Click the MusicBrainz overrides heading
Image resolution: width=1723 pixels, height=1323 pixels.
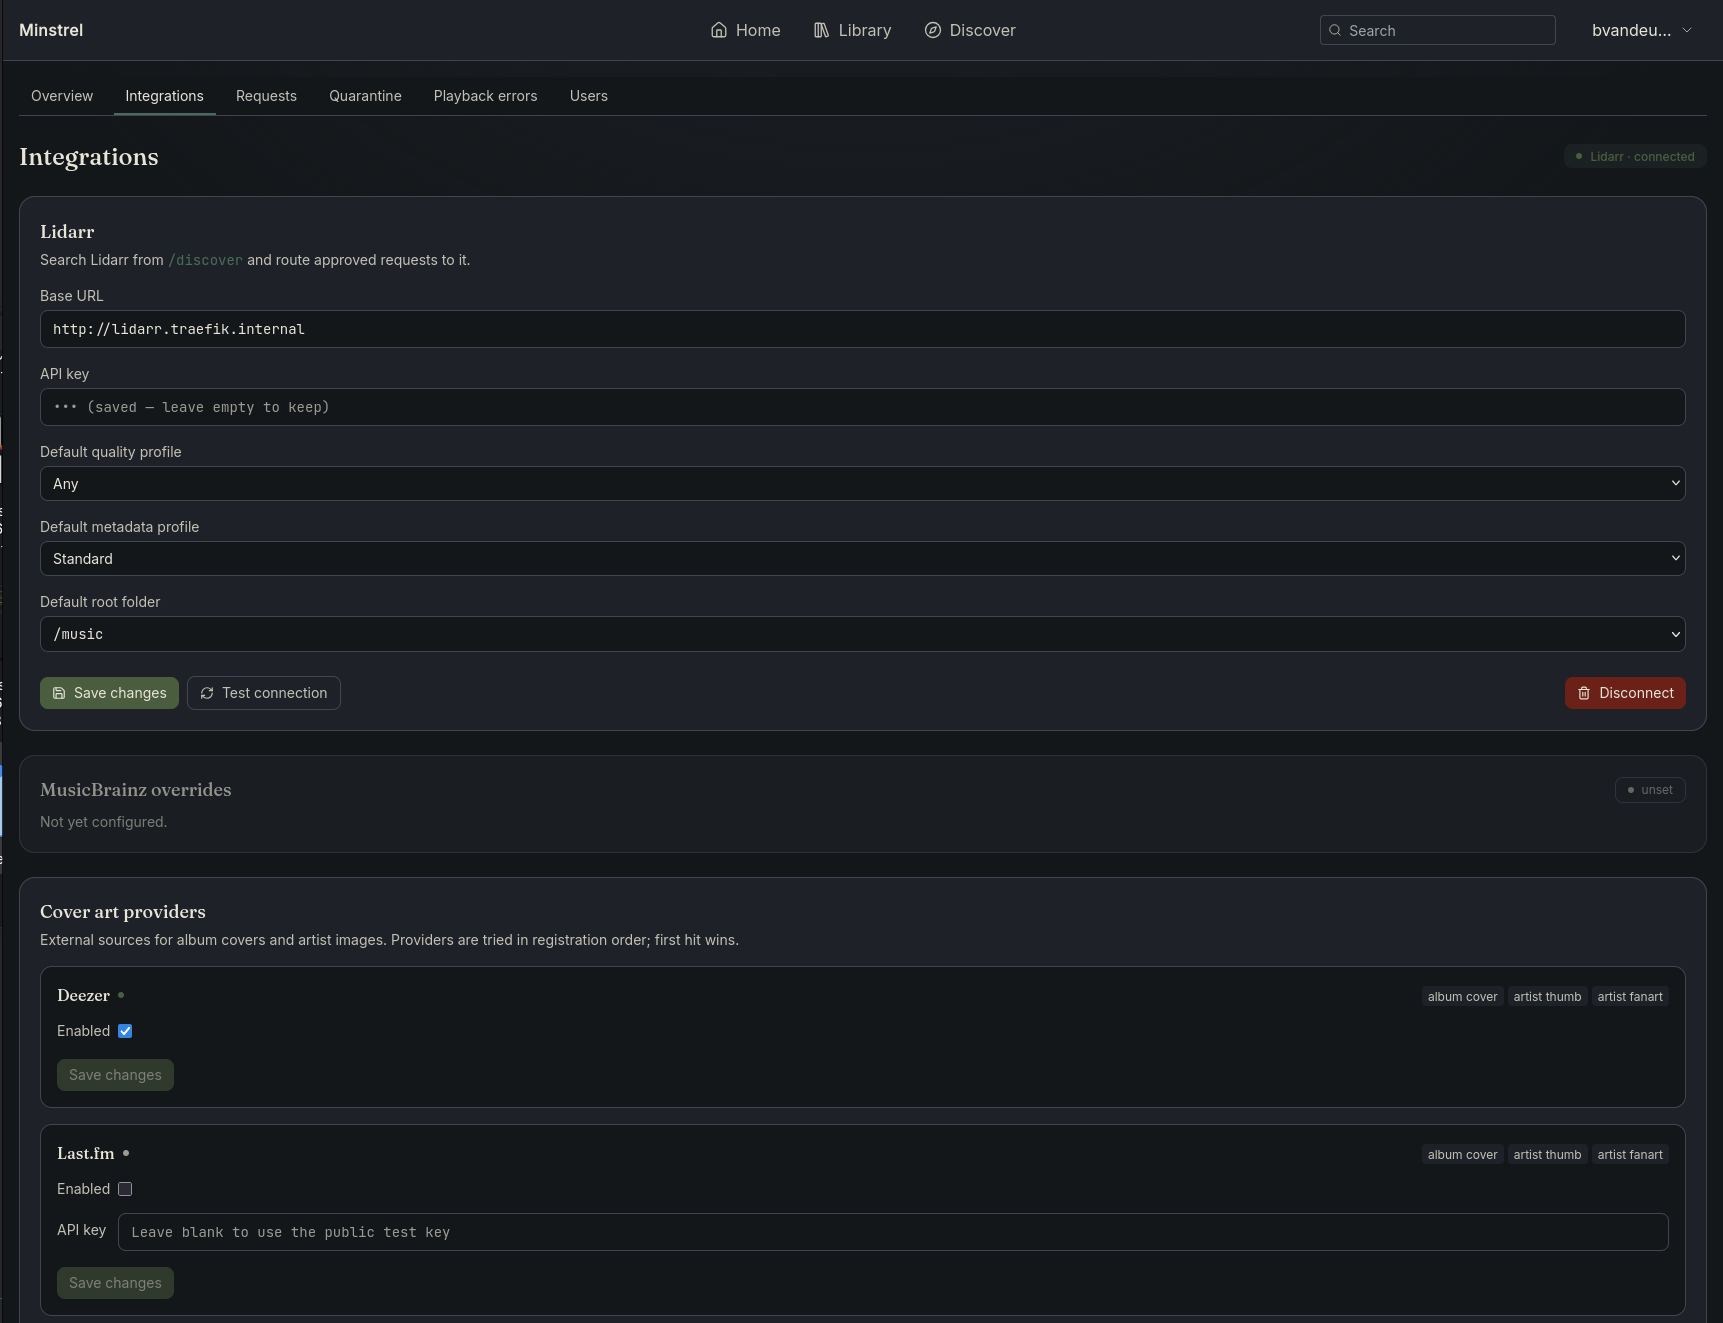pyautogui.click(x=135, y=790)
